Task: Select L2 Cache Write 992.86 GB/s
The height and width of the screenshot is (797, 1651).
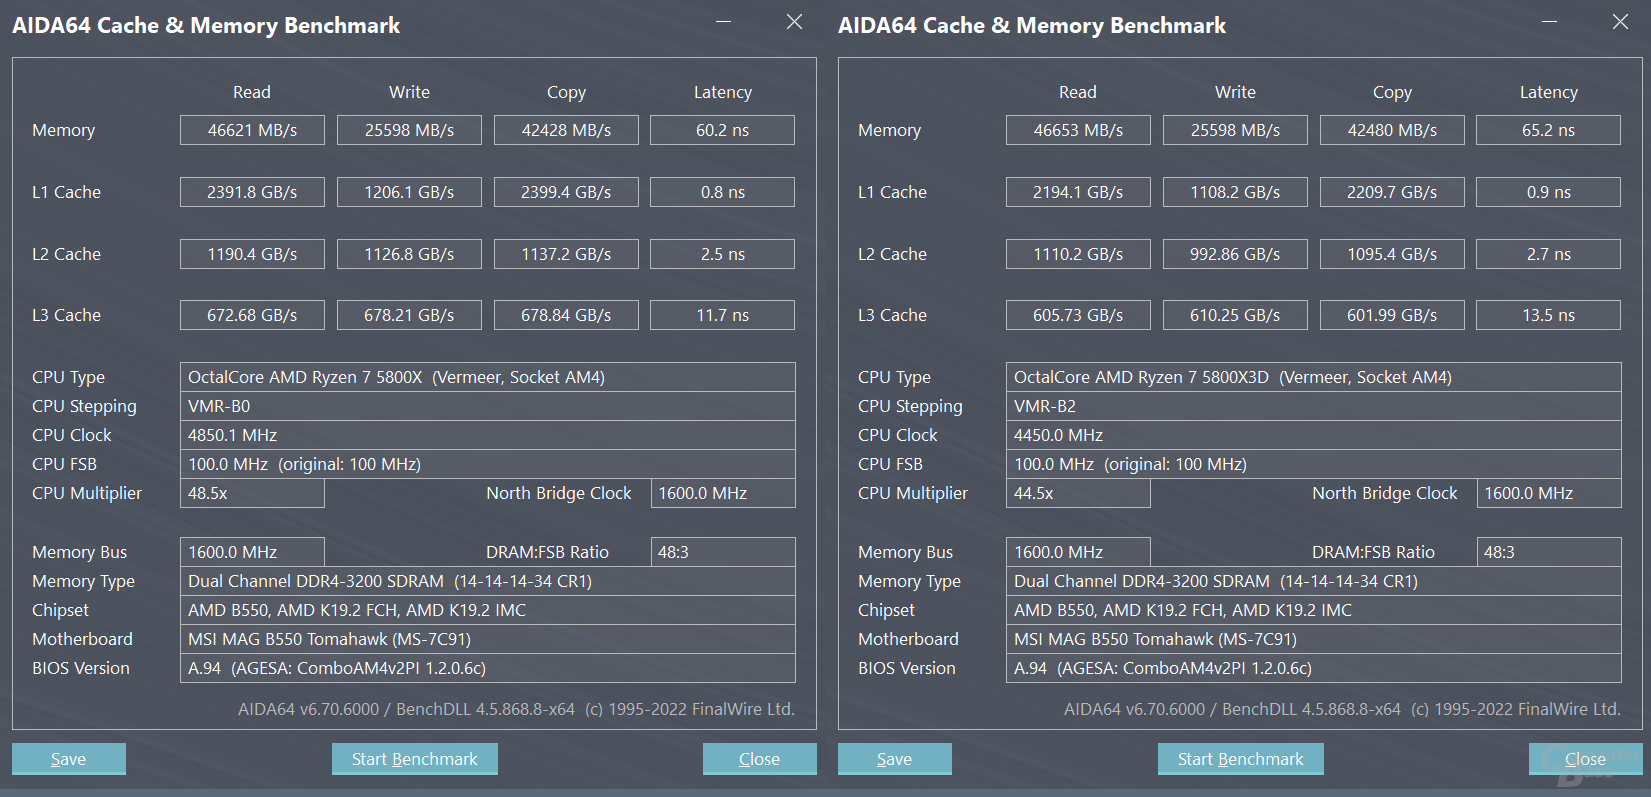Action: click(1235, 254)
